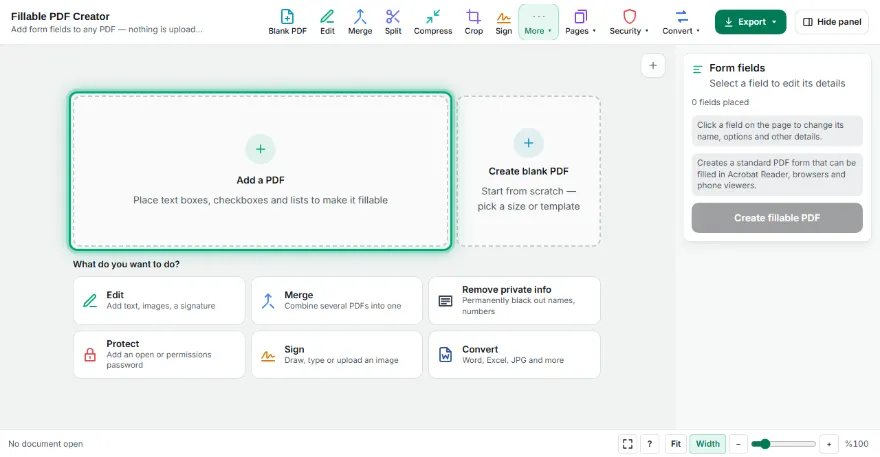Open the Sign quick action card
The height and width of the screenshot is (457, 880).
point(337,354)
